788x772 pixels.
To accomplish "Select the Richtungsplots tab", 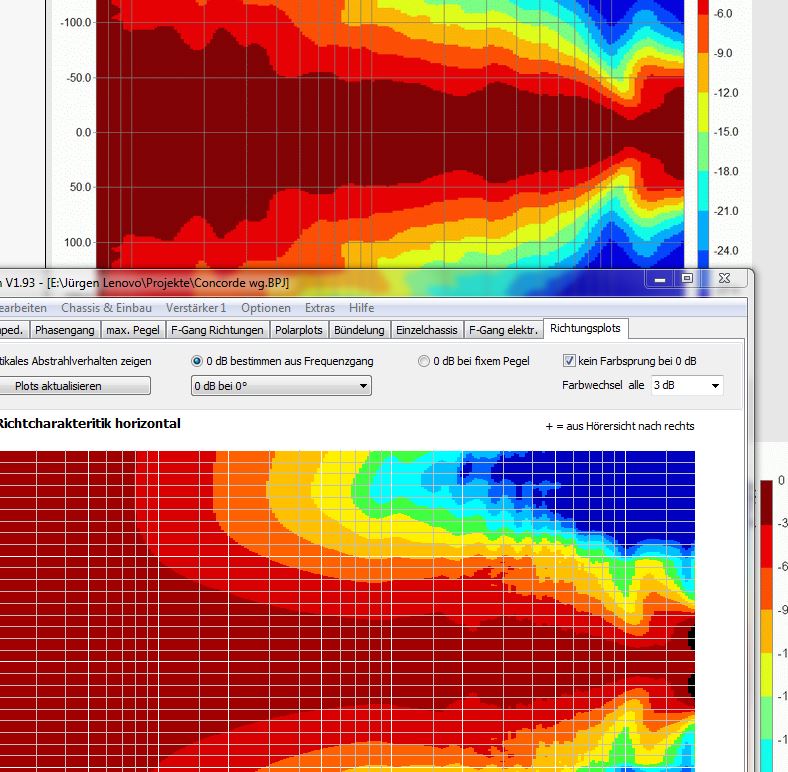I will coord(585,328).
